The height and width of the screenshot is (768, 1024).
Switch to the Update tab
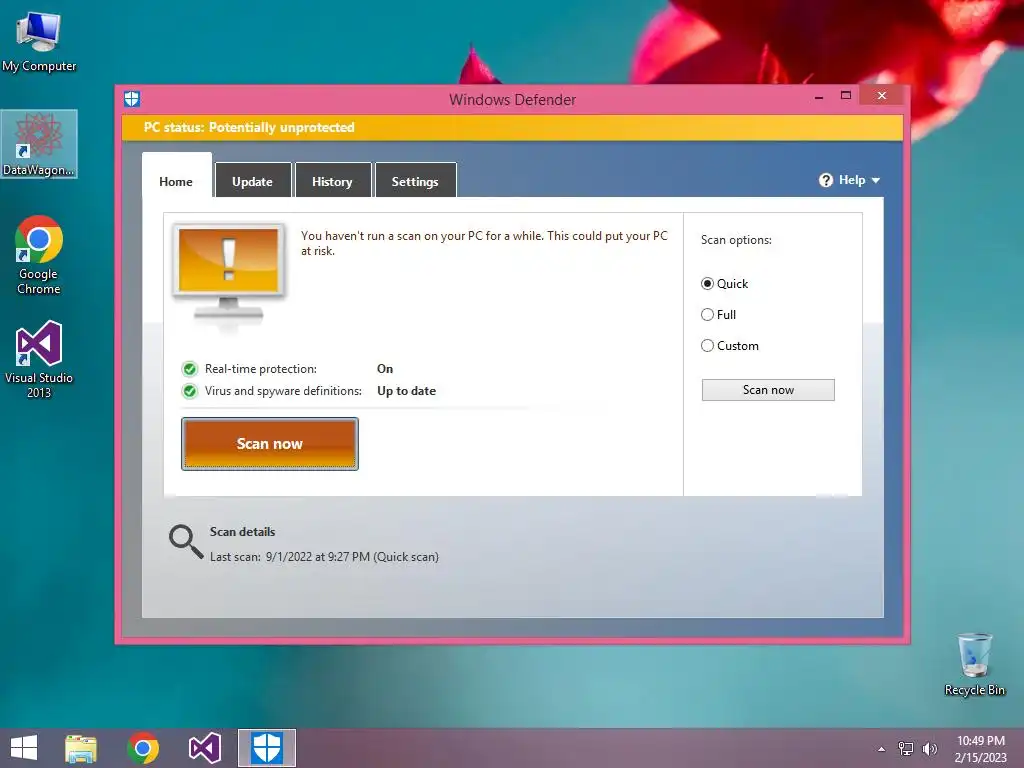coord(253,181)
